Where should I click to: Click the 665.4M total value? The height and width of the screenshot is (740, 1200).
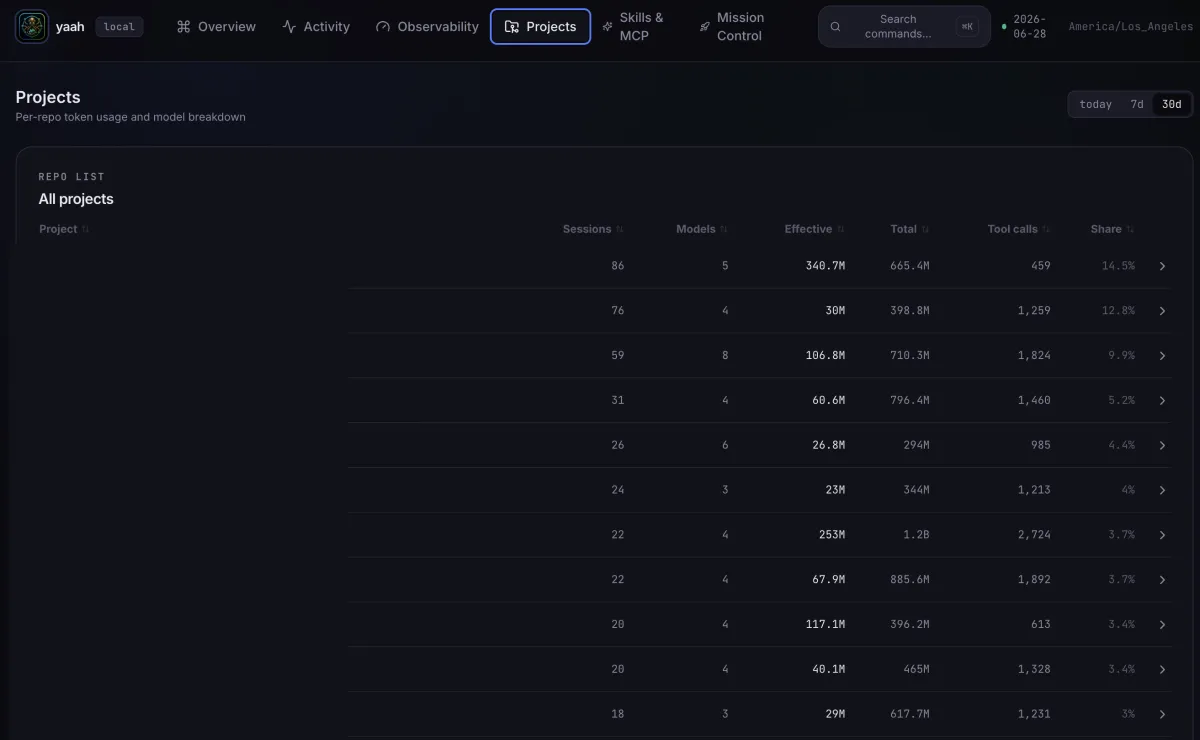click(x=910, y=266)
